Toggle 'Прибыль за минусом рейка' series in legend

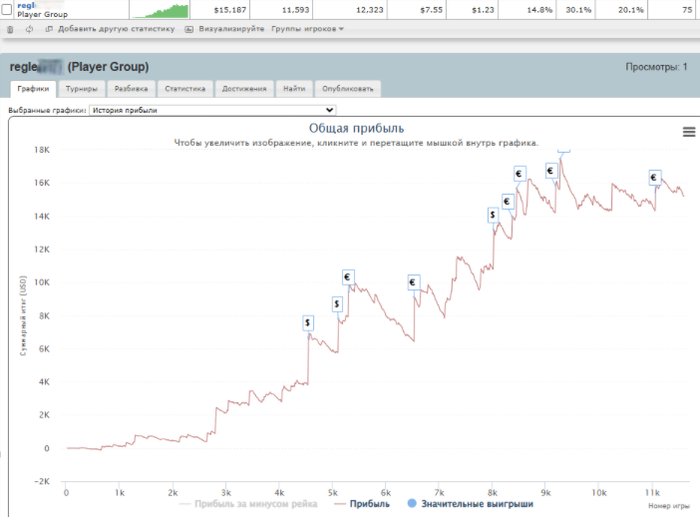248,504
